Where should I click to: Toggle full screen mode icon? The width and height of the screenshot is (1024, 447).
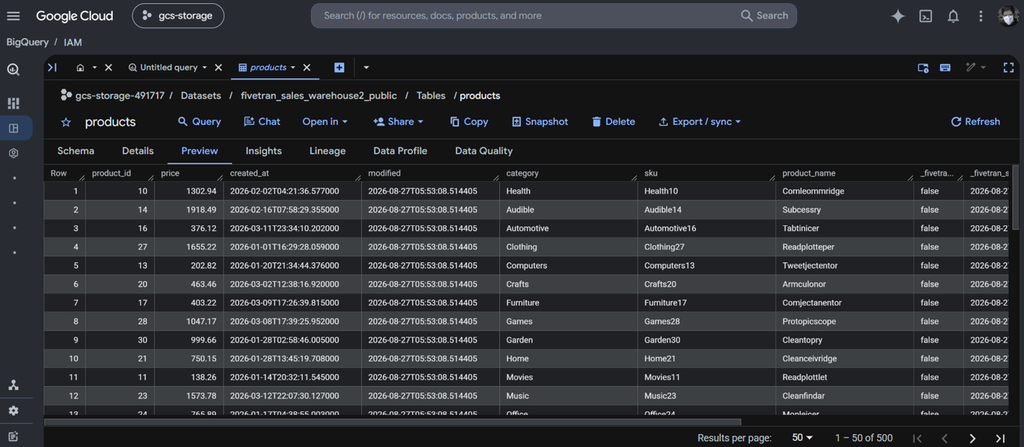(x=1008, y=67)
